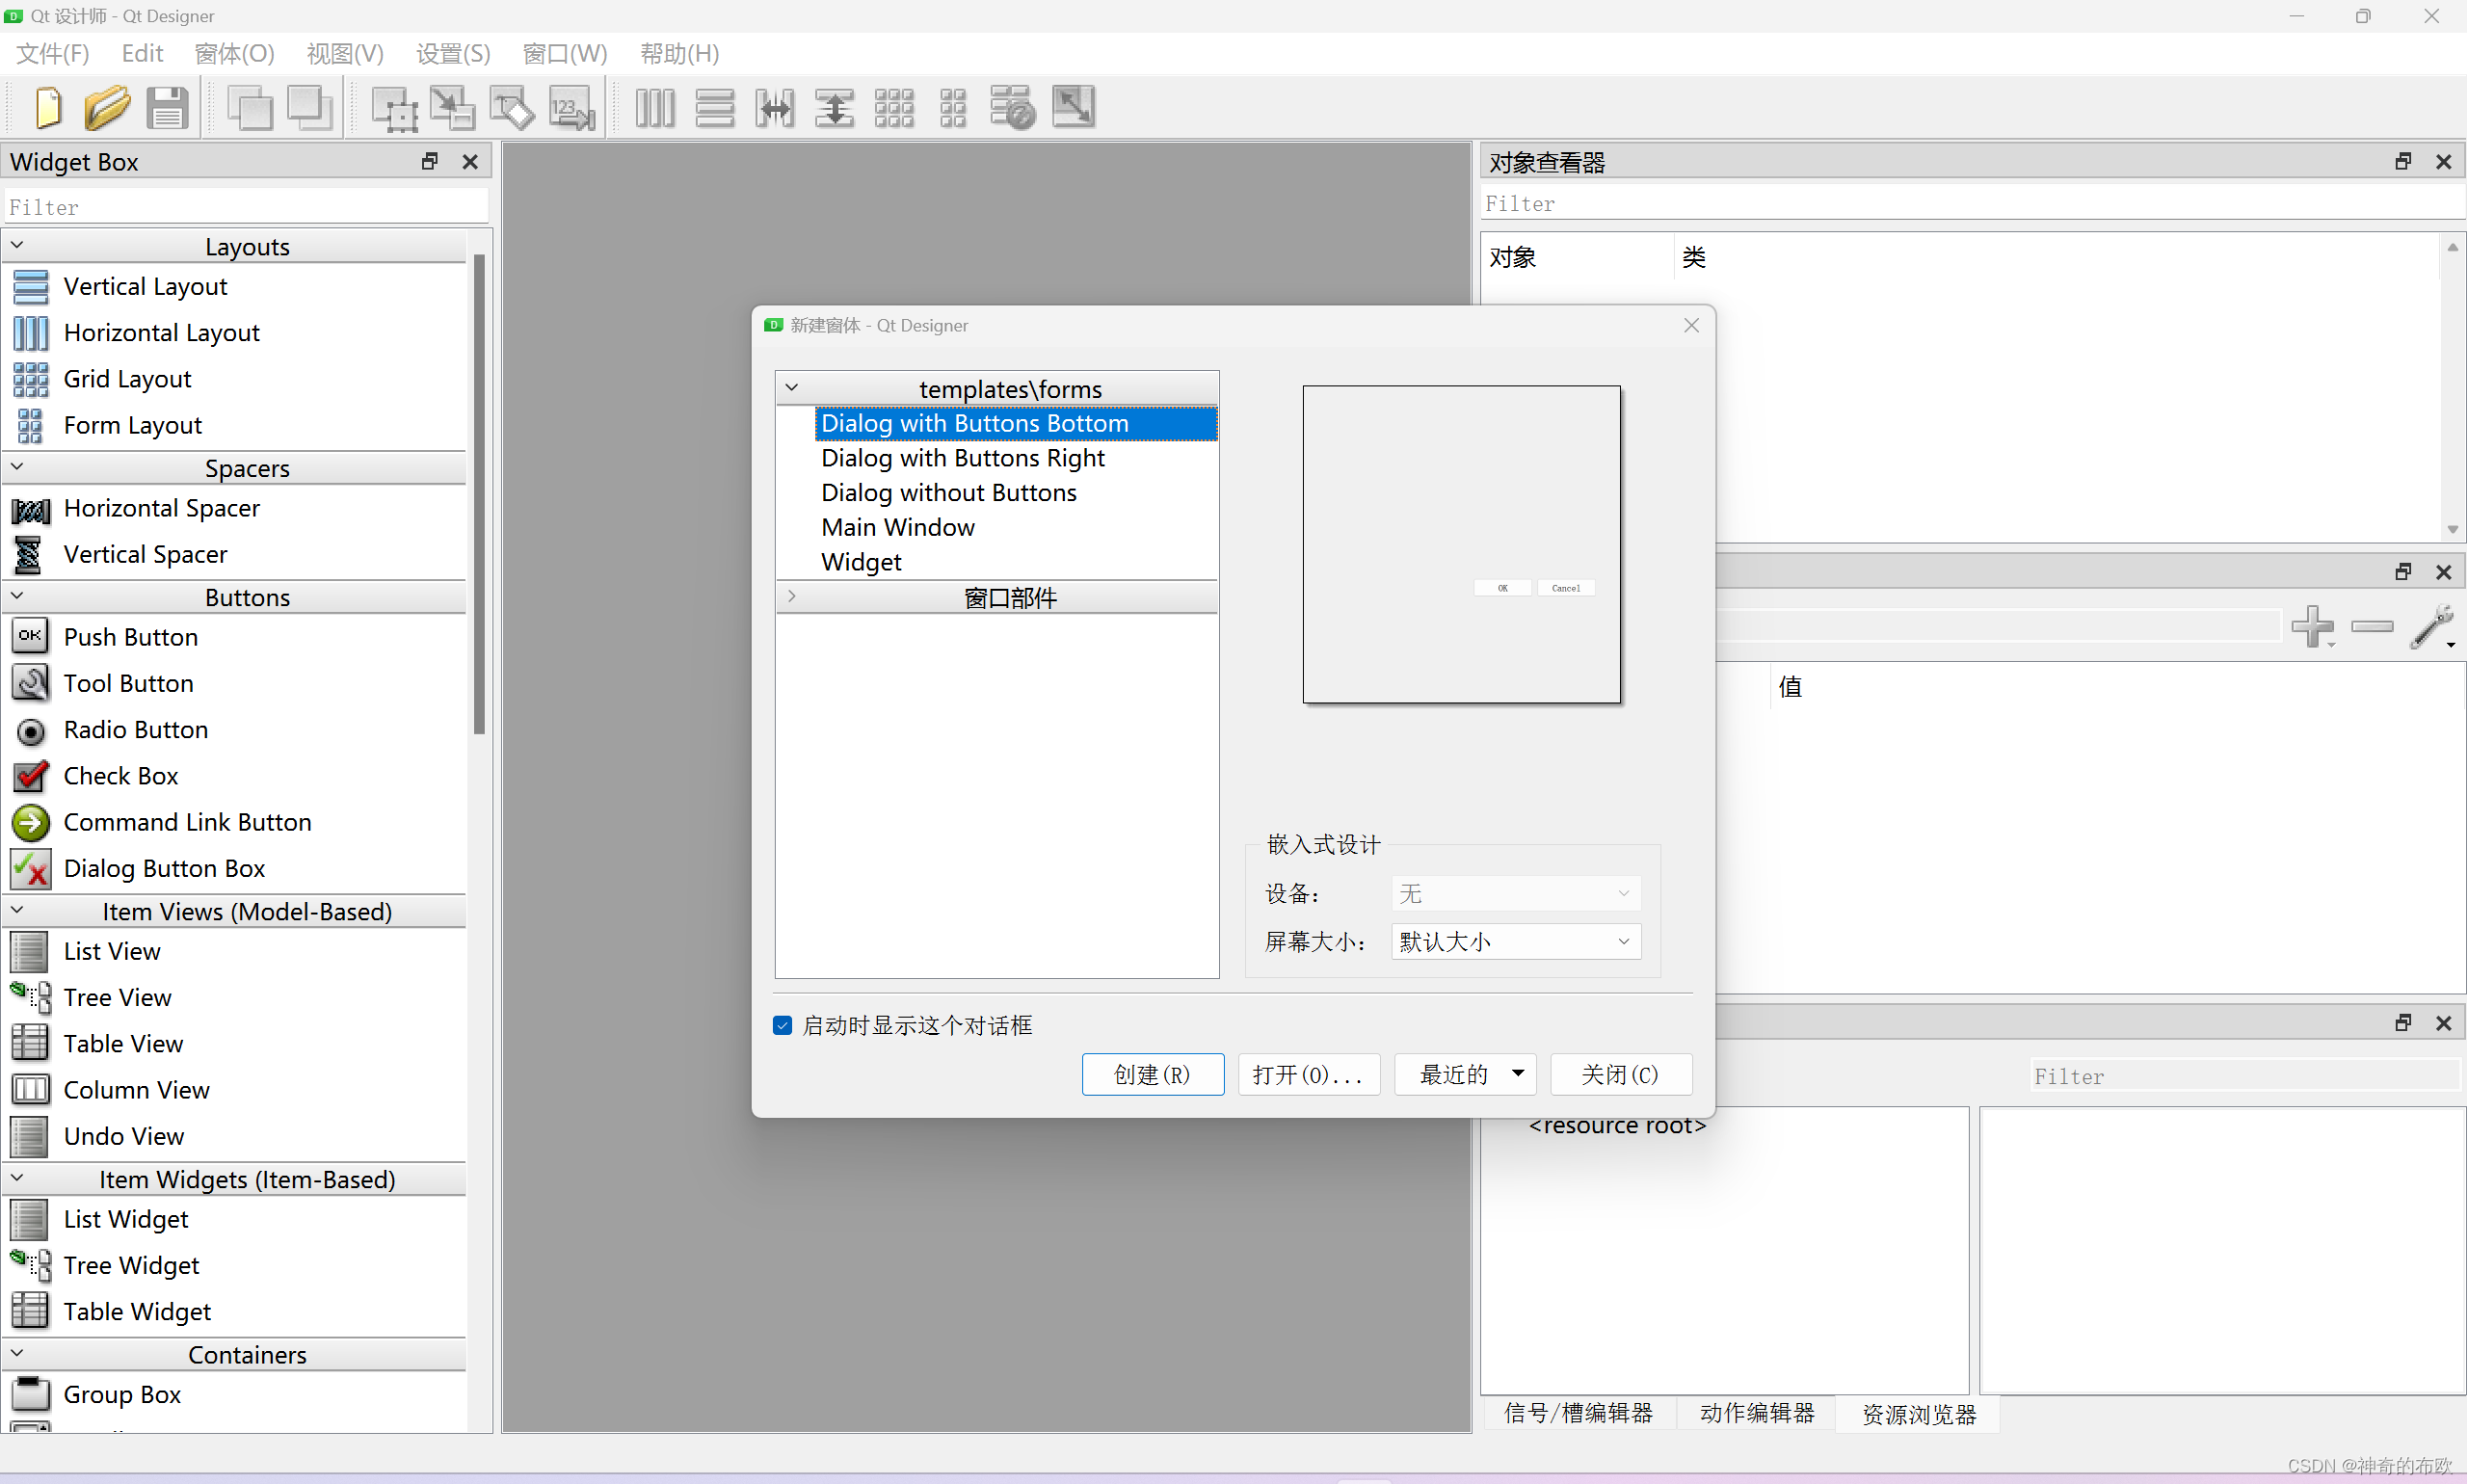
Task: Click the add dynamic property plus icon
Action: [2313, 627]
